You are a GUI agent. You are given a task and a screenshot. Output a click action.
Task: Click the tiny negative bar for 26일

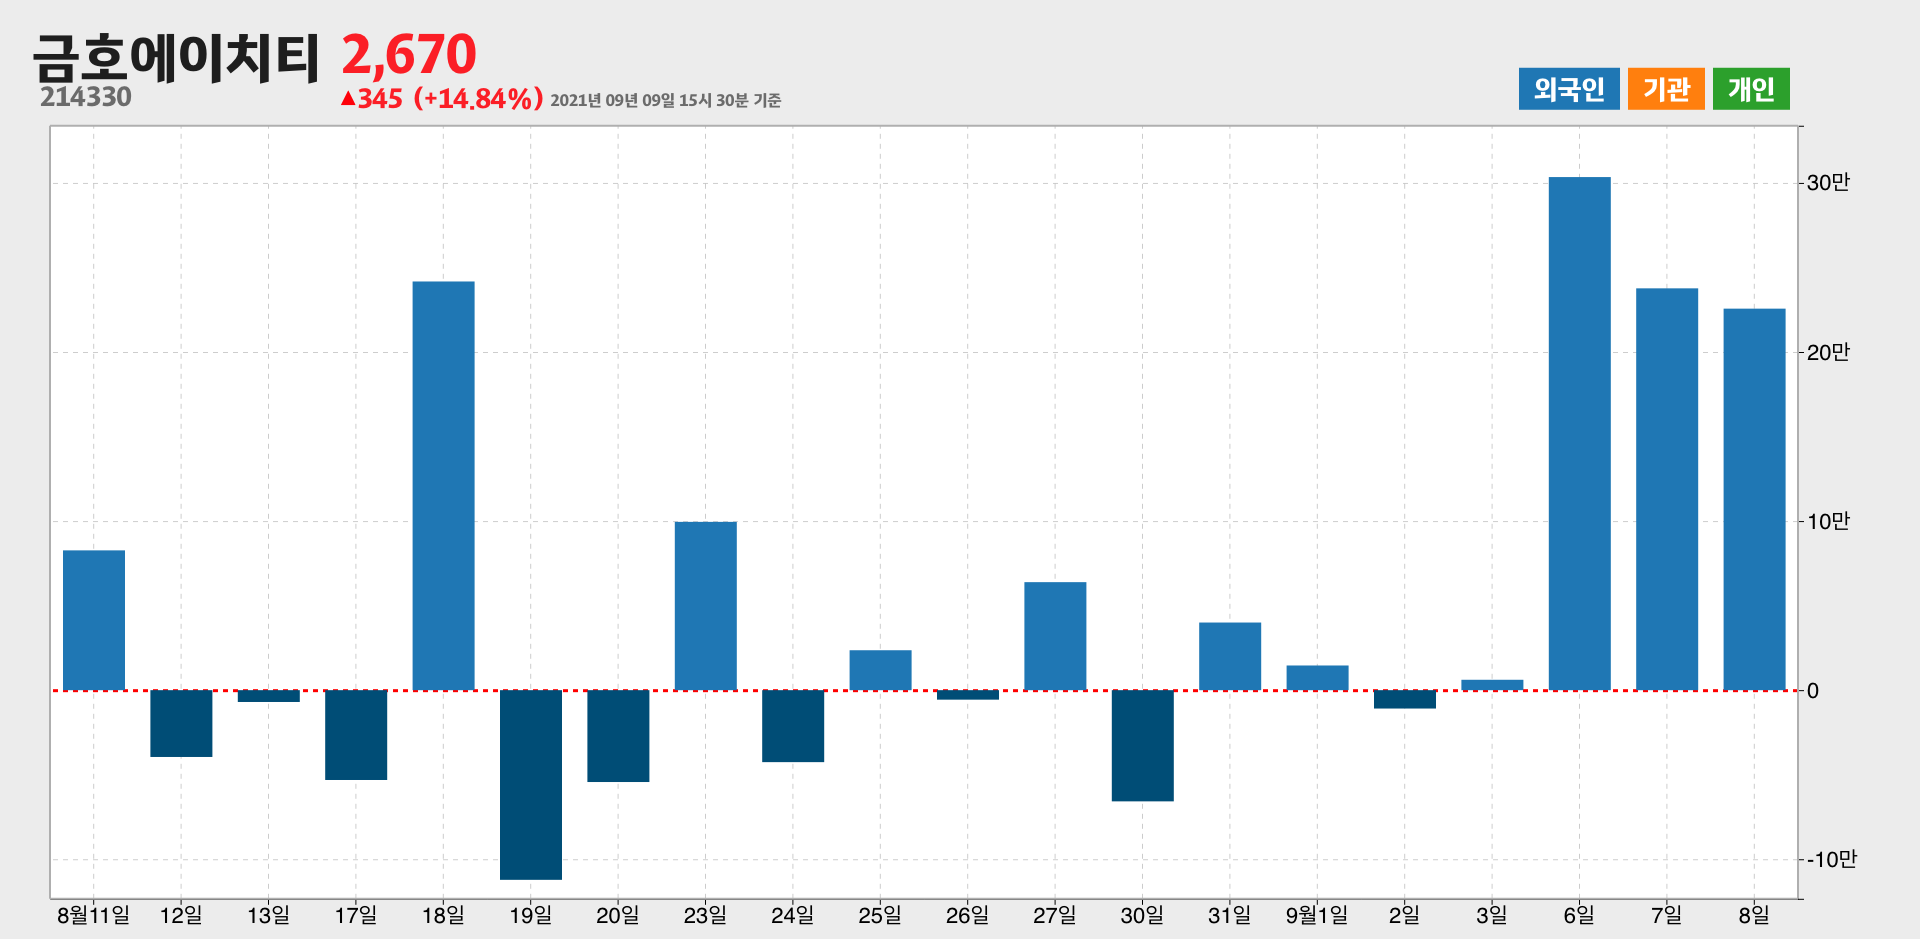968,695
